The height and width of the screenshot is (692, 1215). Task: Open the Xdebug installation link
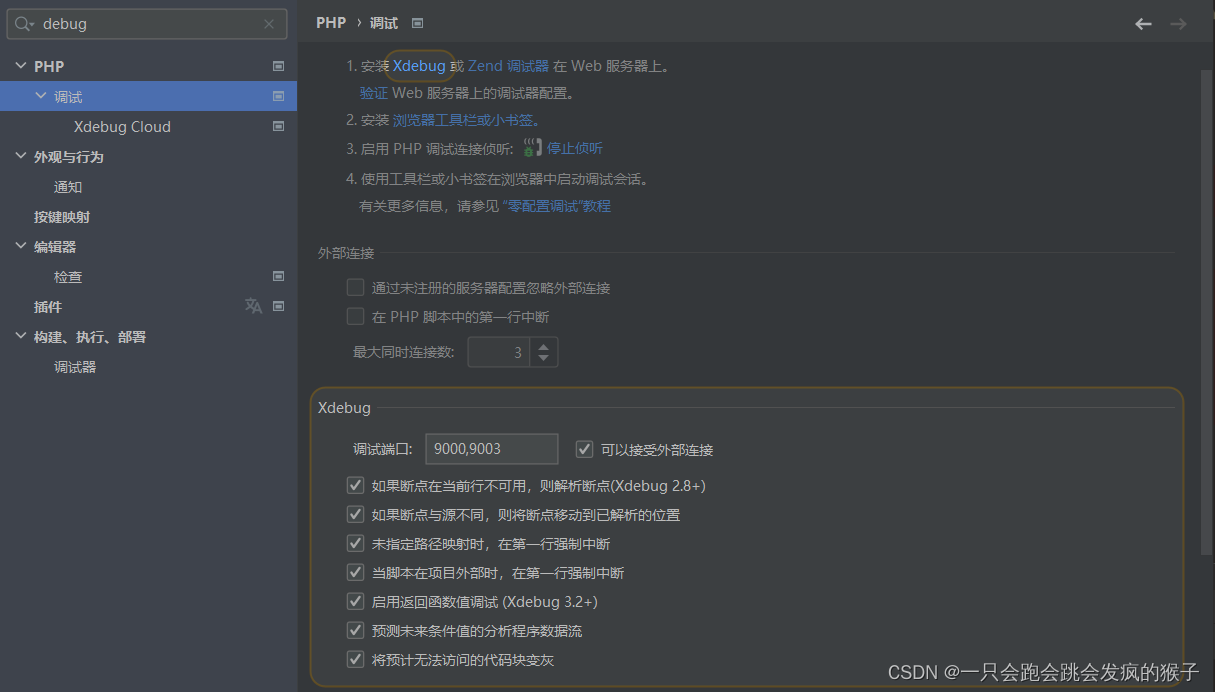[419, 65]
